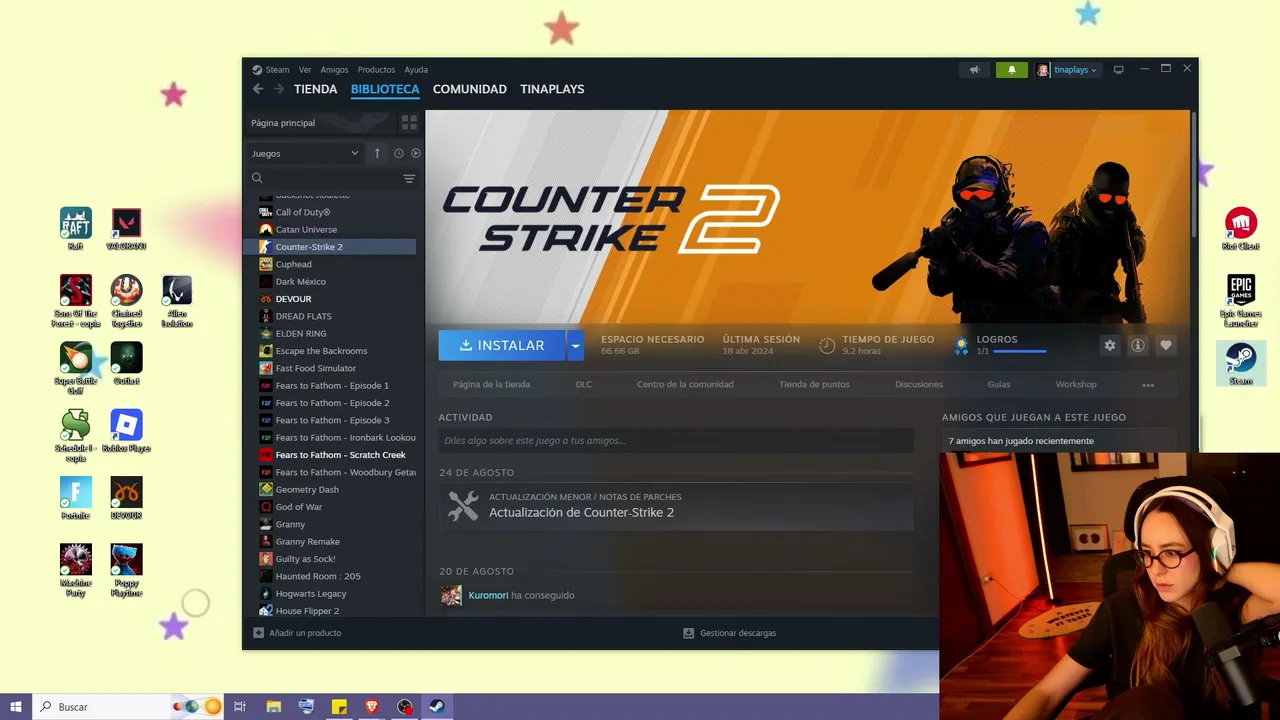Select Cuphead in game list
The width and height of the screenshot is (1280, 720).
pos(331,264)
